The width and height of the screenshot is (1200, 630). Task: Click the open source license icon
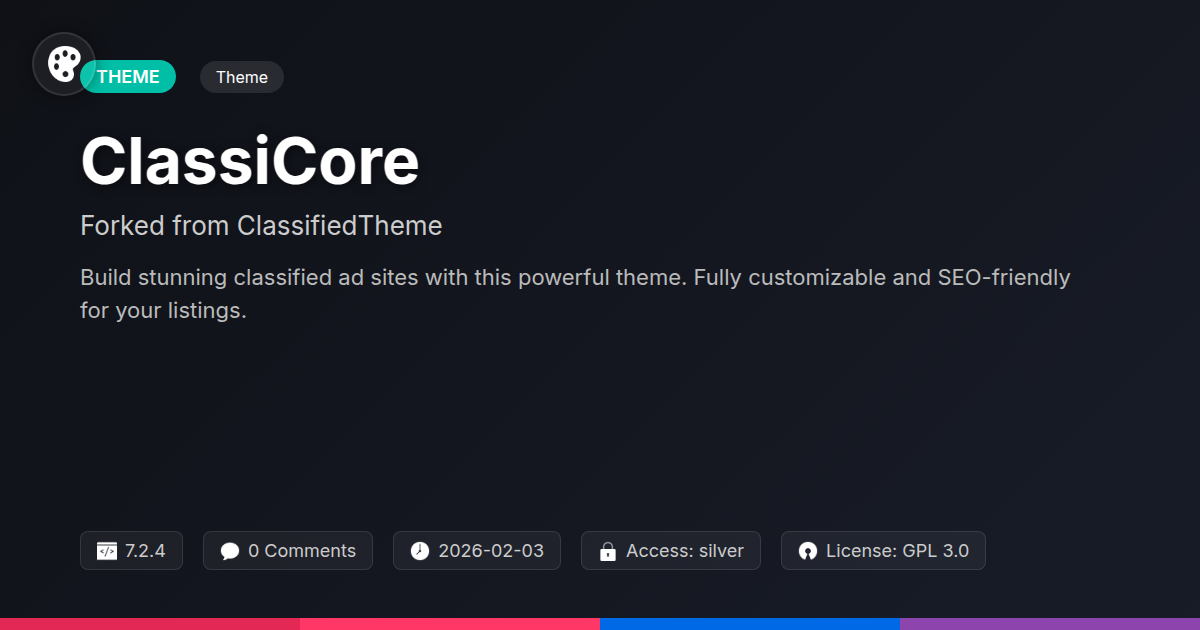(808, 551)
